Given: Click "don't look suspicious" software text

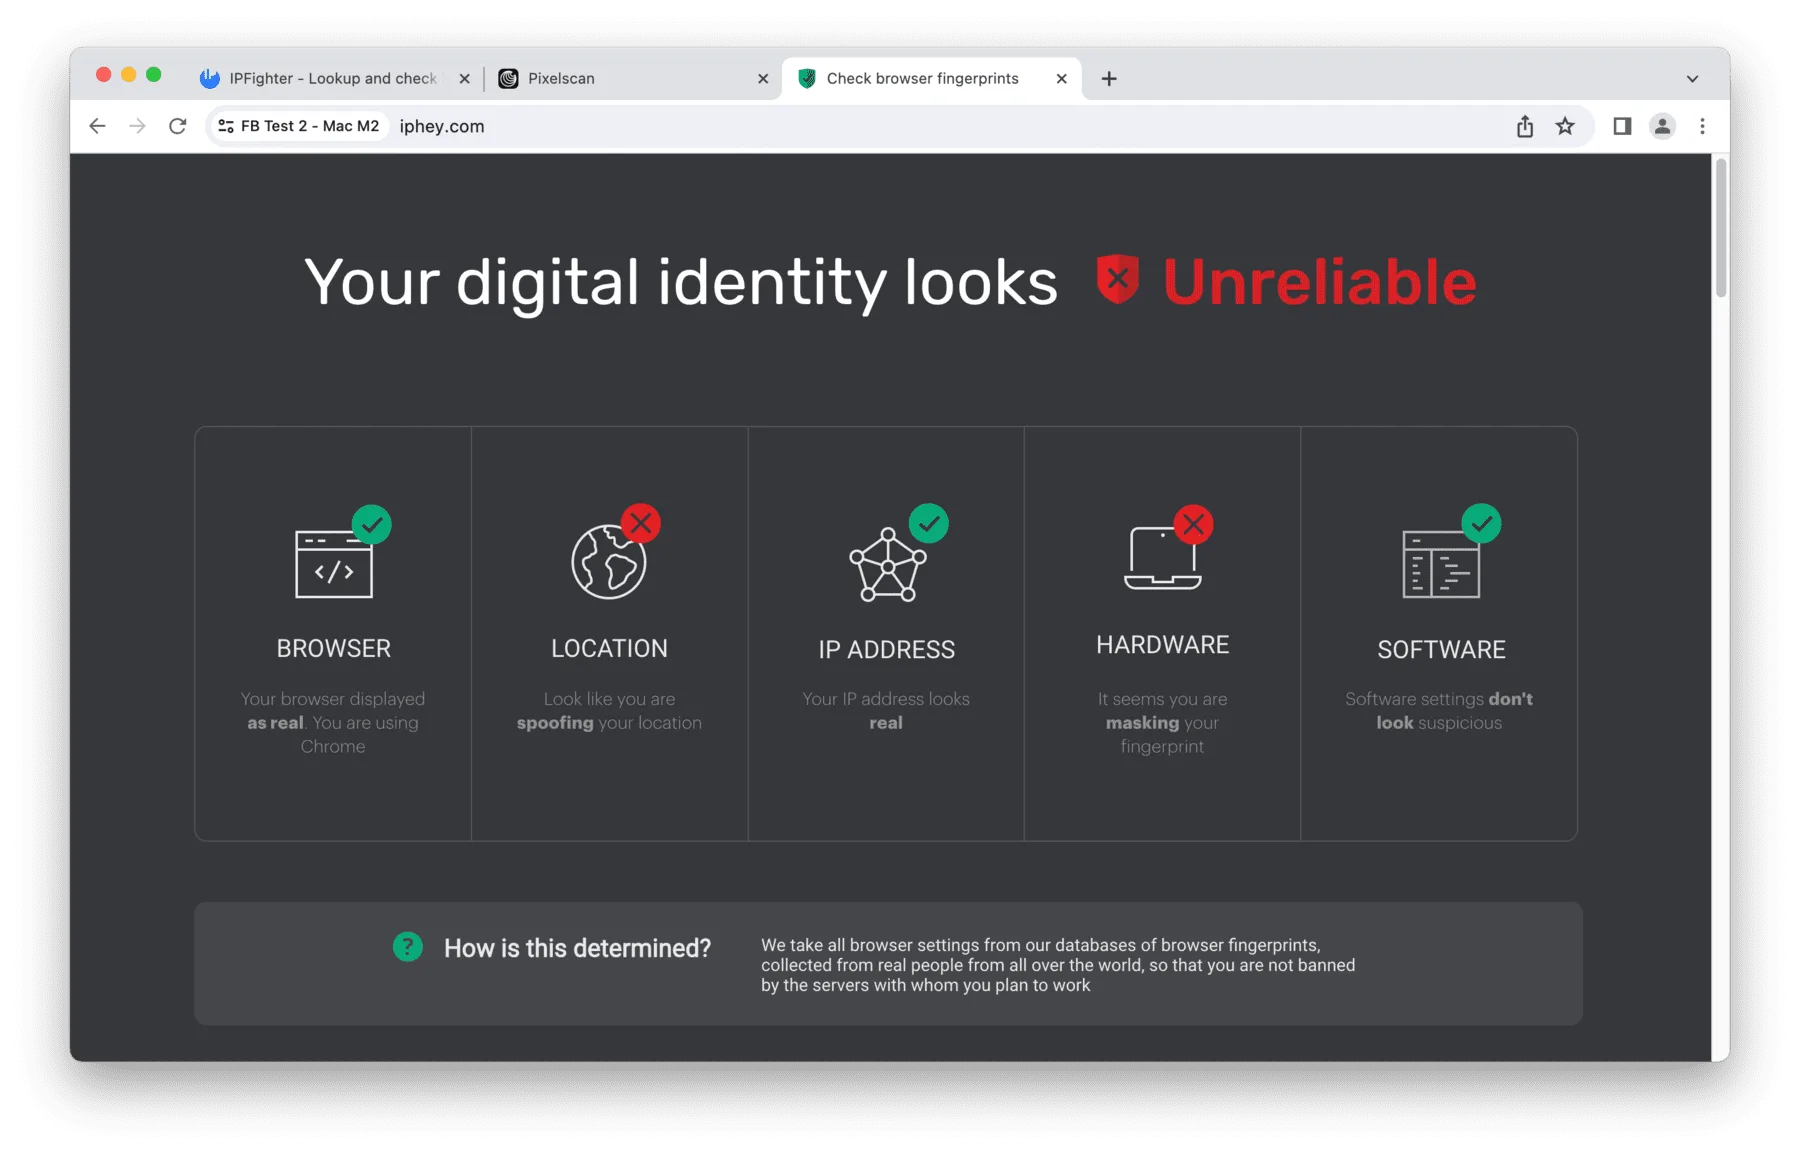Looking at the screenshot, I should tap(1439, 710).
